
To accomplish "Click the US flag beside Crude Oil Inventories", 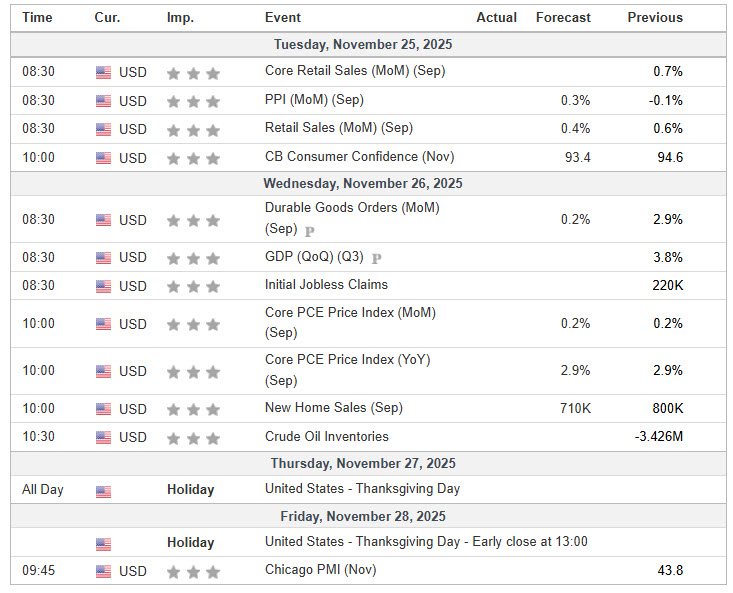I will [x=104, y=437].
